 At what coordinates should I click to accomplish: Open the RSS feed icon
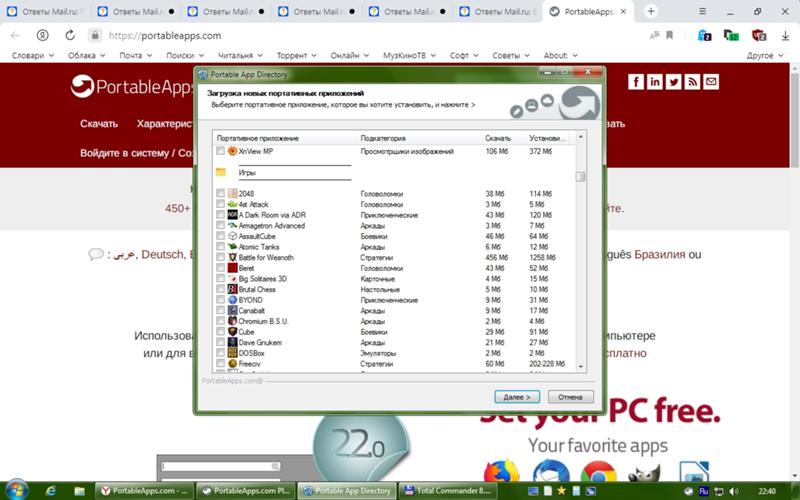pos(692,82)
